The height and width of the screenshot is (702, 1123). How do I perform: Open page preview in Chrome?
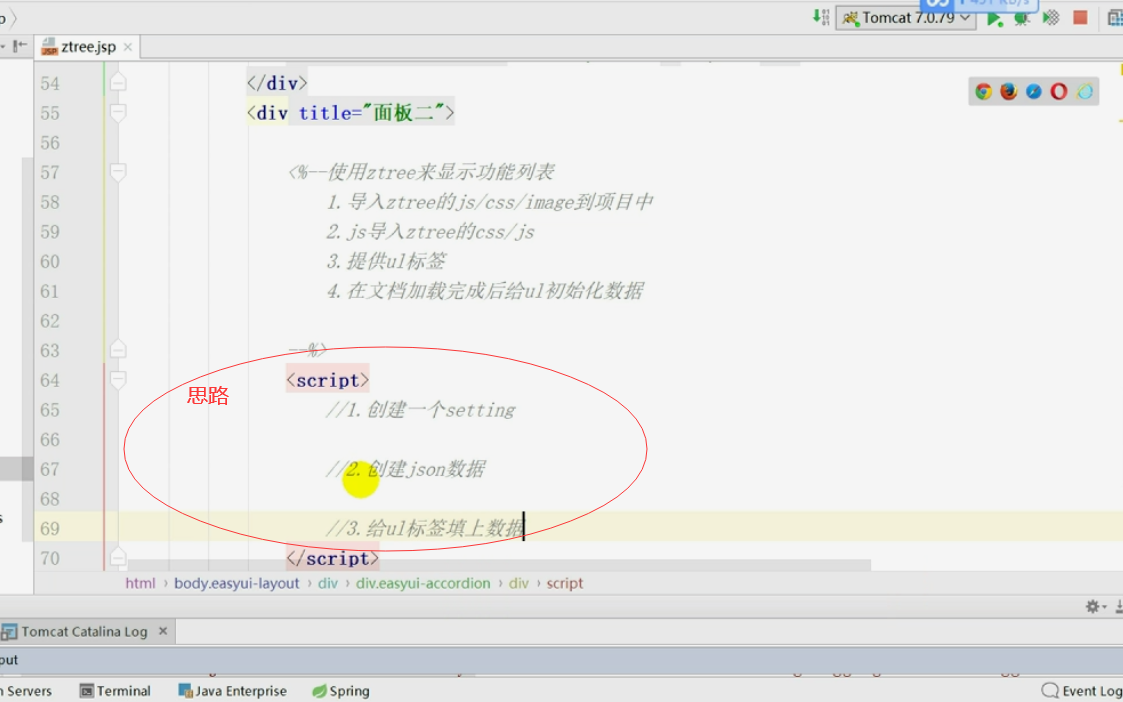[983, 91]
